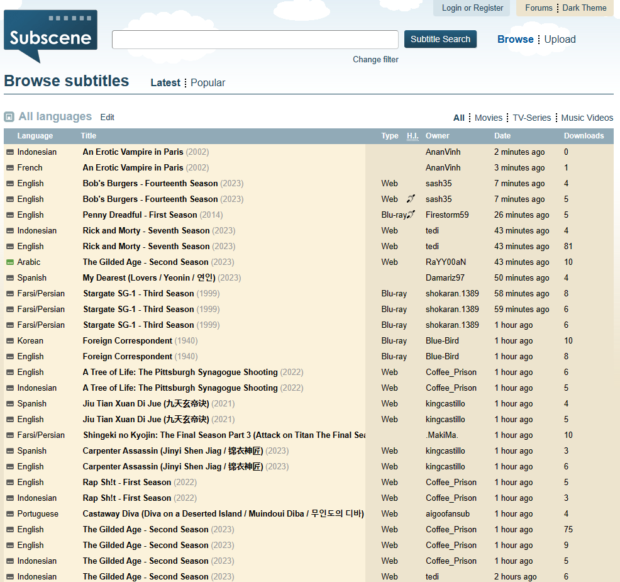Click the subtitle icon for the Portuguese Castaway Diva entry
The image size is (620, 582).
point(10,514)
